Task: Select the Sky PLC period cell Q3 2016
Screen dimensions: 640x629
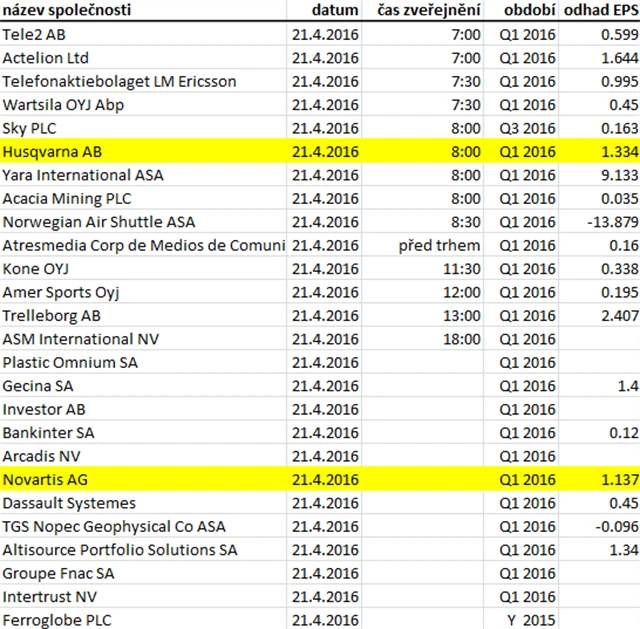Action: (x=527, y=128)
